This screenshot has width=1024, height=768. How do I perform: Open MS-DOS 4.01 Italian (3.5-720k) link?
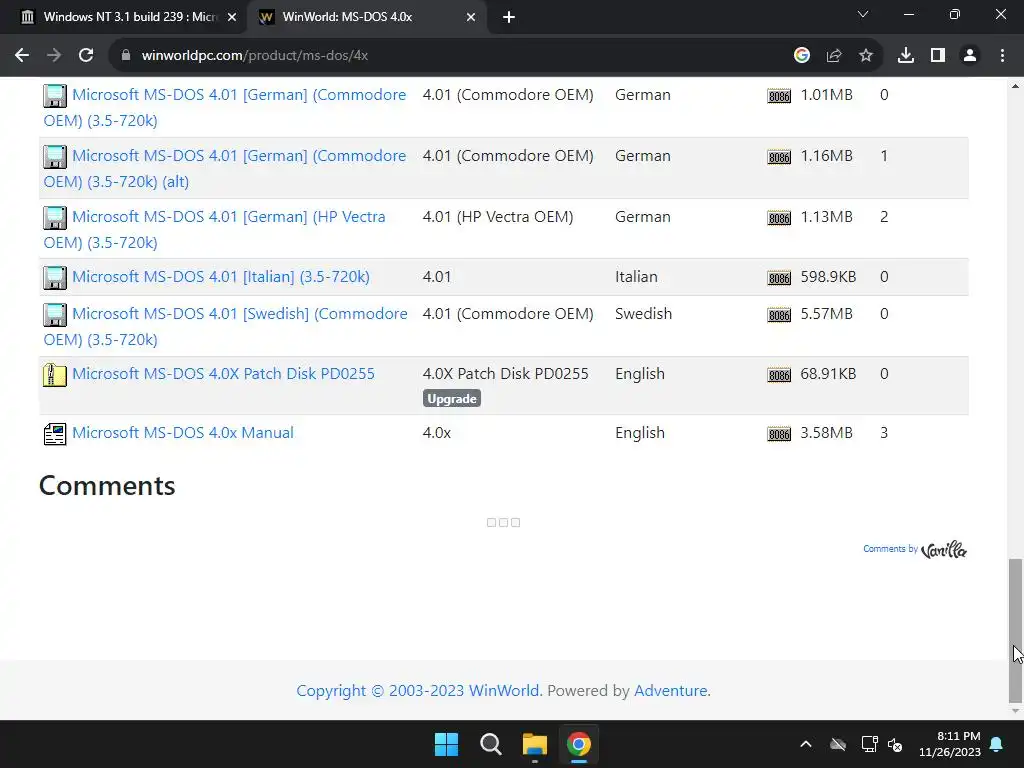pos(221,277)
